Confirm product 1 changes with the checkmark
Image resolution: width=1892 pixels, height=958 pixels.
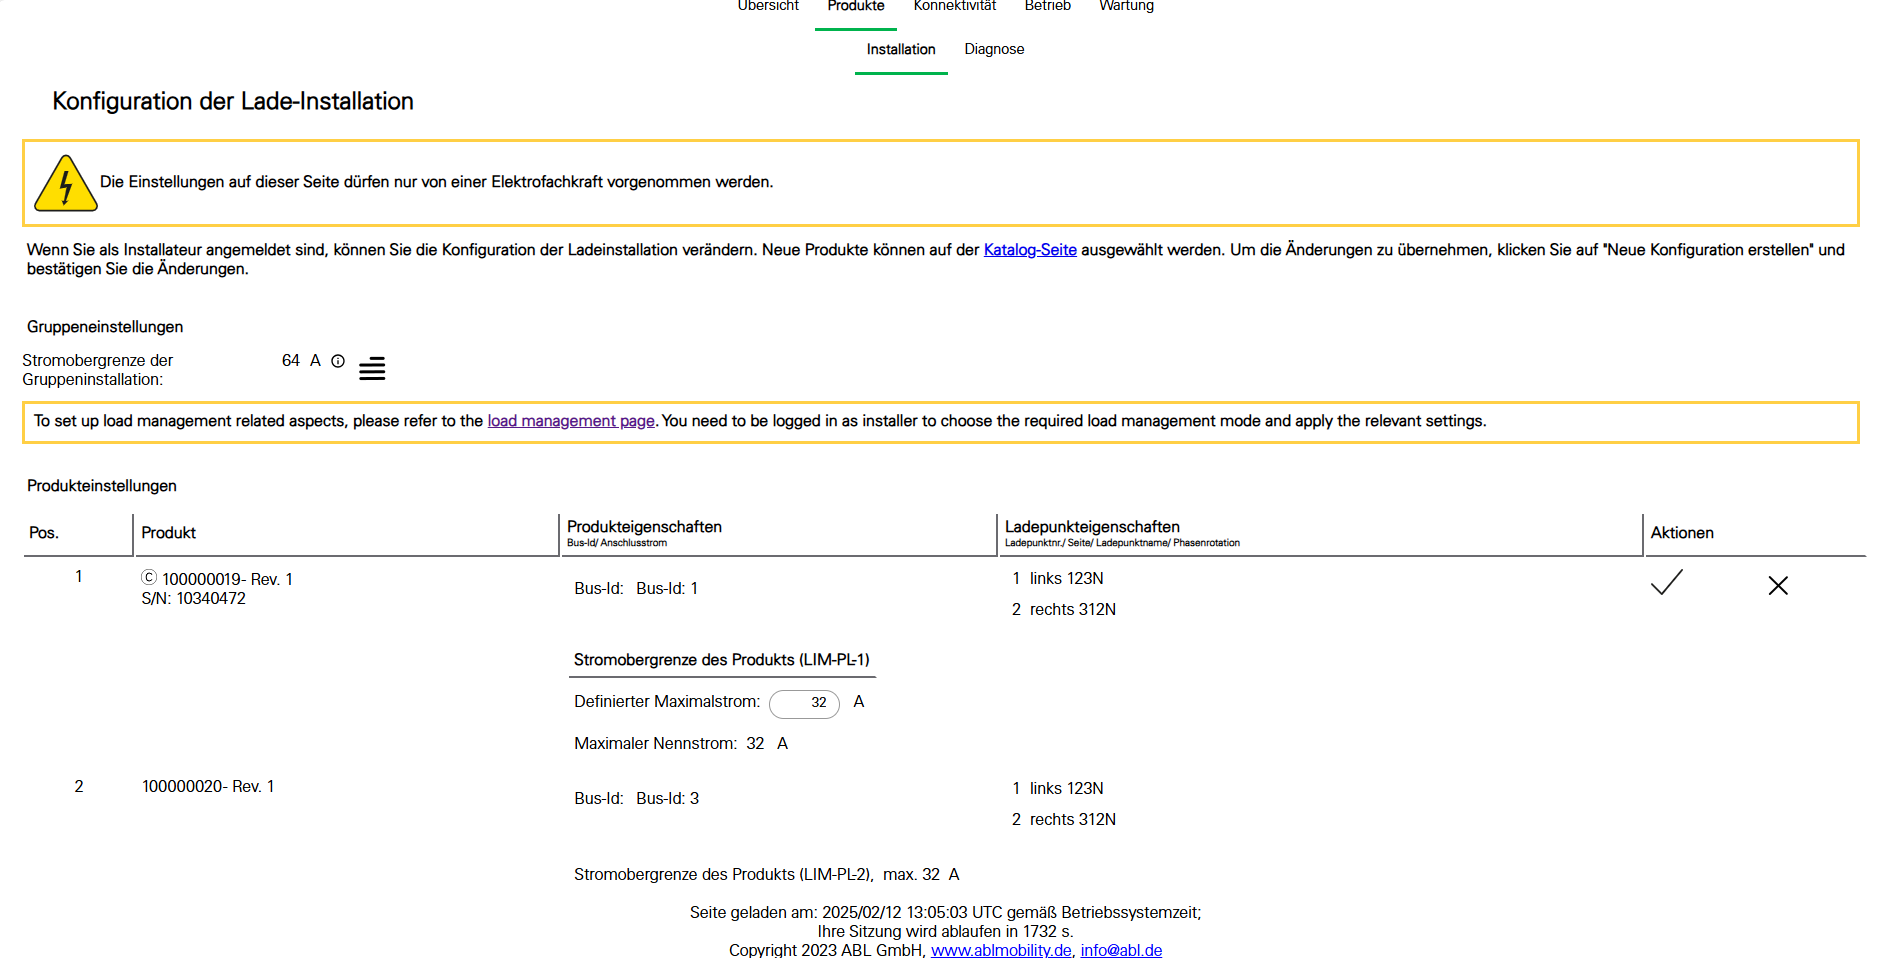click(x=1666, y=583)
